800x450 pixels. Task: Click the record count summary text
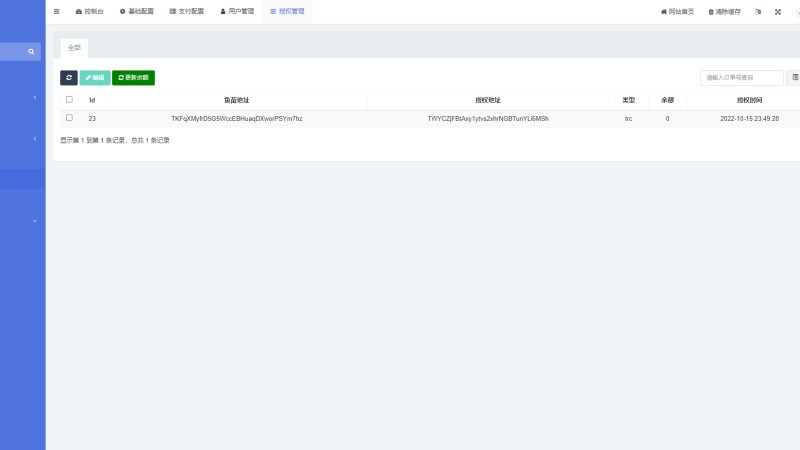pos(115,140)
